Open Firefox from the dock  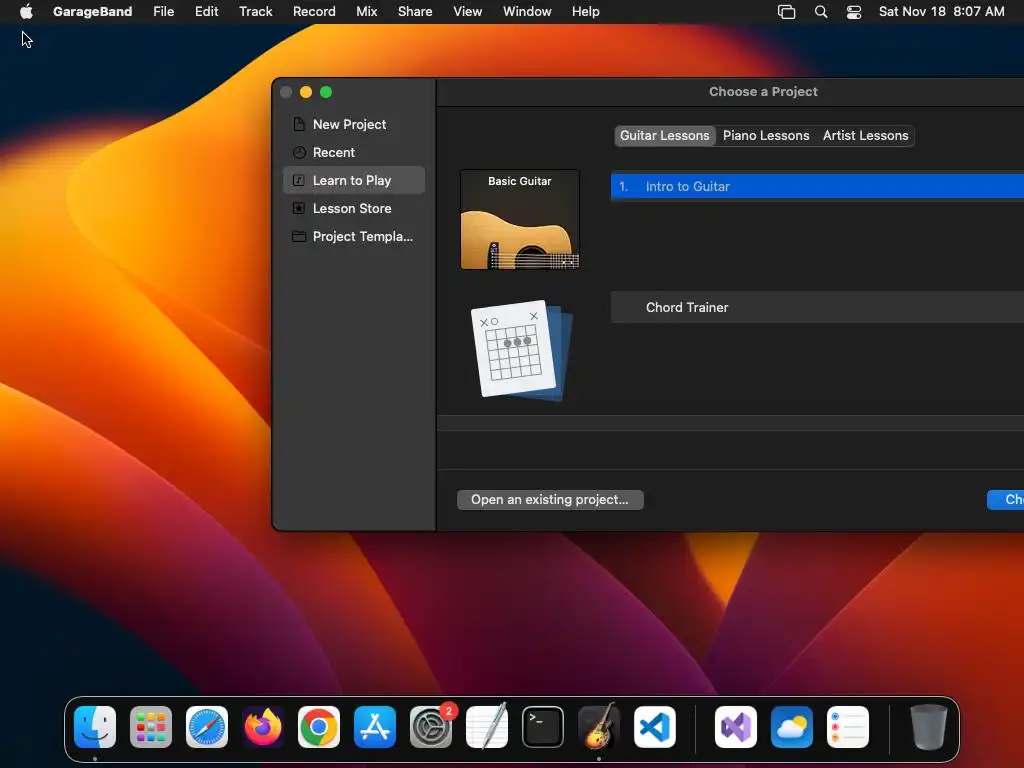pyautogui.click(x=263, y=726)
